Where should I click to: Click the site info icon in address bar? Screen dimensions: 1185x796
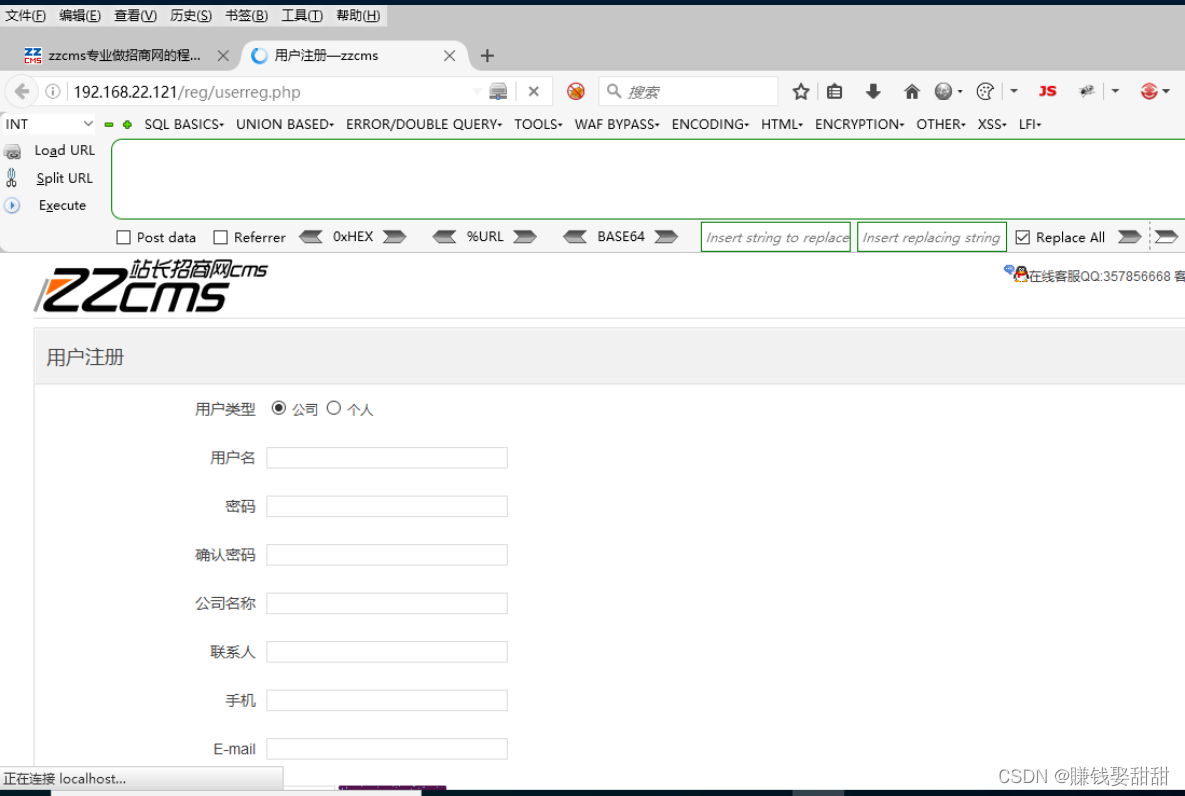pyautogui.click(x=52, y=91)
